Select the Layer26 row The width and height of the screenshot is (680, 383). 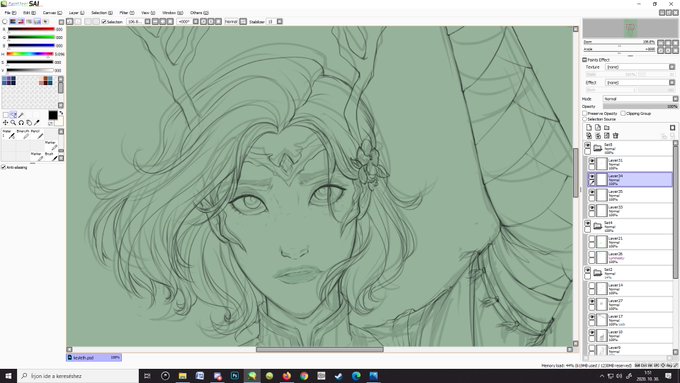coord(629,257)
